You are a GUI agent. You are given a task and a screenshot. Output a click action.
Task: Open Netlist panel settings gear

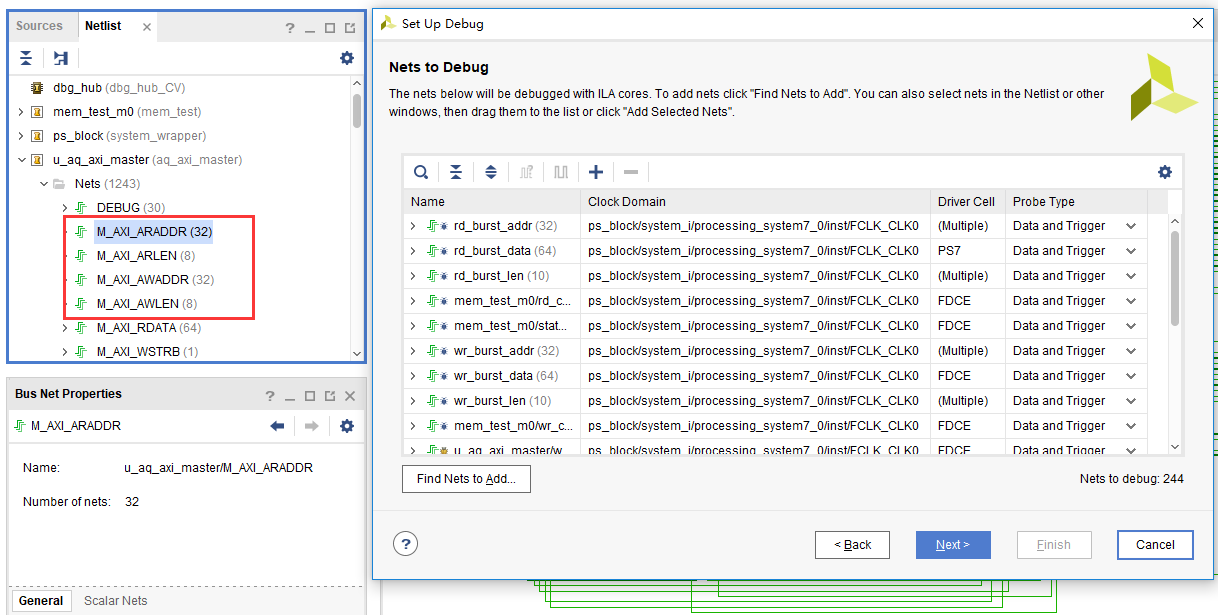coord(347,58)
